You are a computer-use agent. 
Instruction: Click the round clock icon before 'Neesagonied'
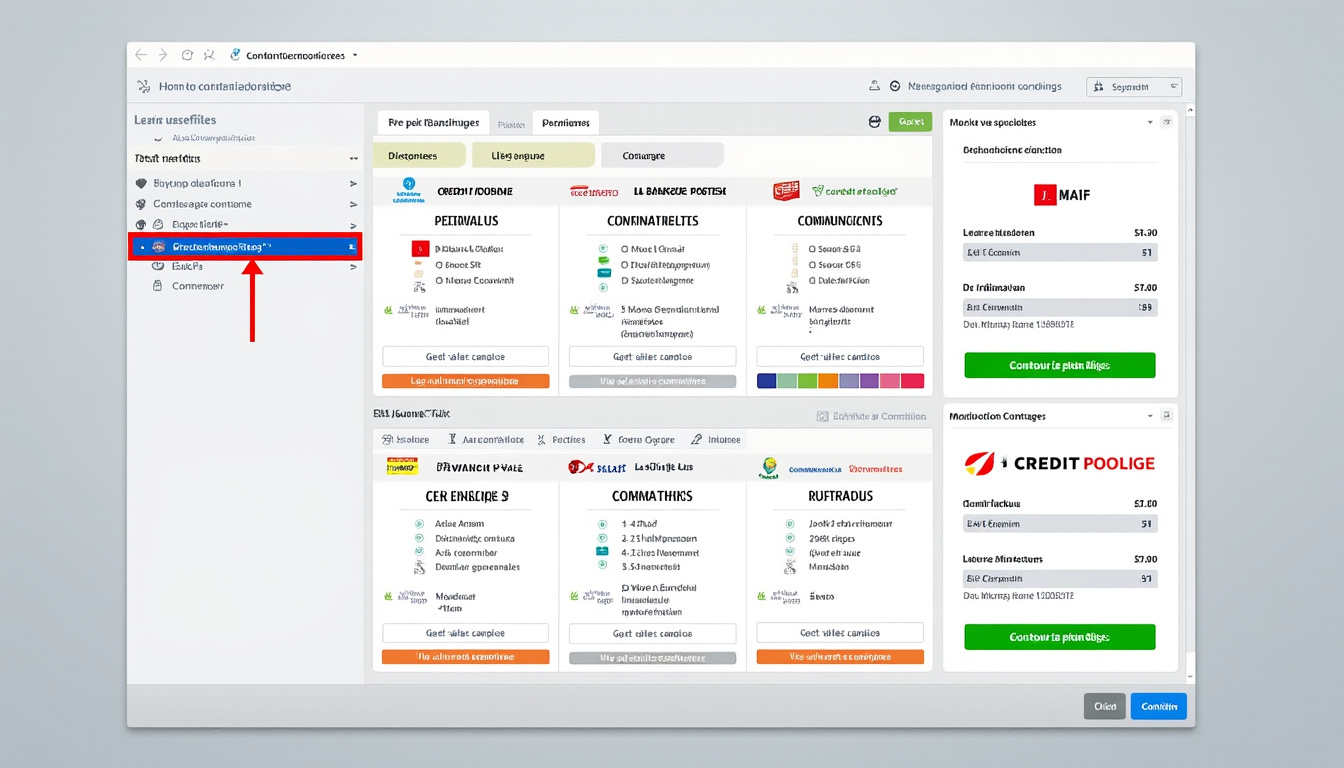pyautogui.click(x=895, y=86)
